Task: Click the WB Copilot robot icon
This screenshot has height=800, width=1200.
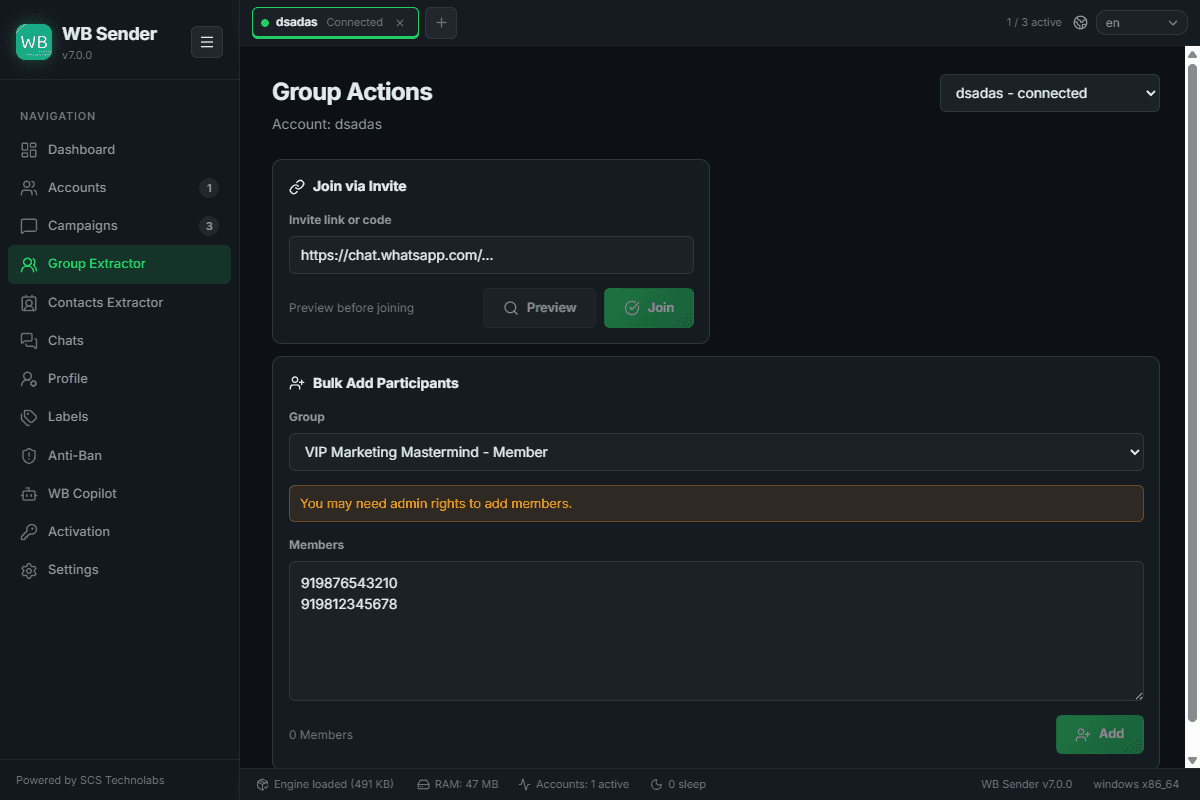Action: (x=29, y=494)
